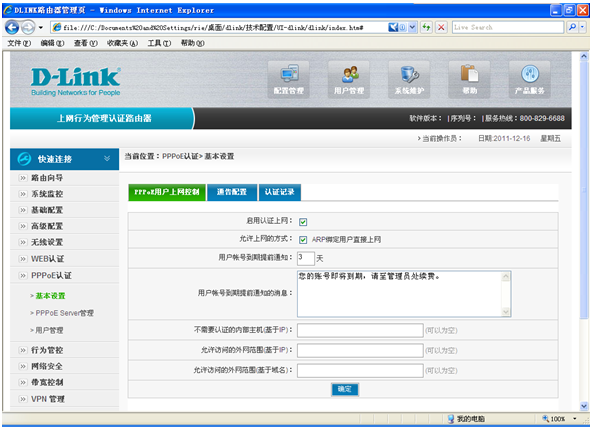Screen dimensions: 593x431
Task: Click the browser Forward arrow button
Action: pos(28,27)
